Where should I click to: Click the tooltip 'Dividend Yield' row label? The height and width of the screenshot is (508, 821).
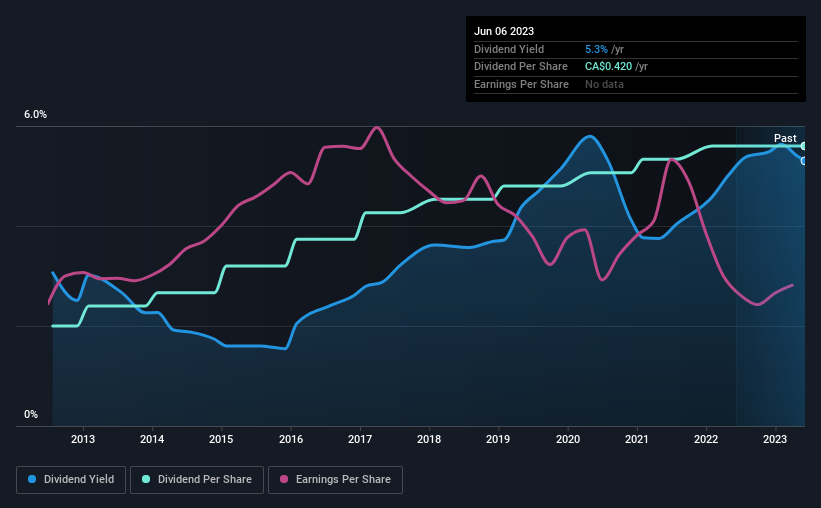pos(509,49)
